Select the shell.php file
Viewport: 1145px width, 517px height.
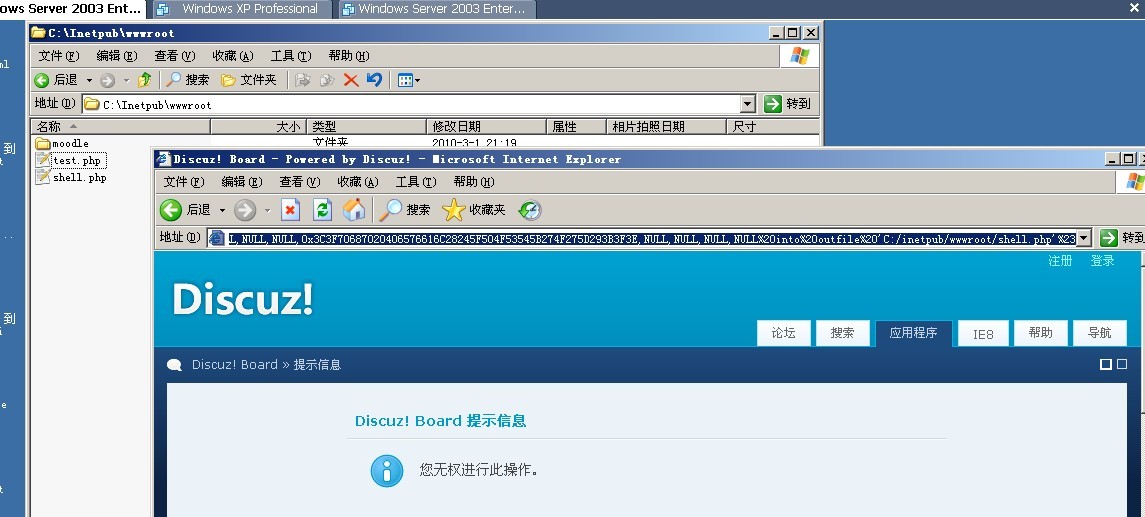pos(71,177)
